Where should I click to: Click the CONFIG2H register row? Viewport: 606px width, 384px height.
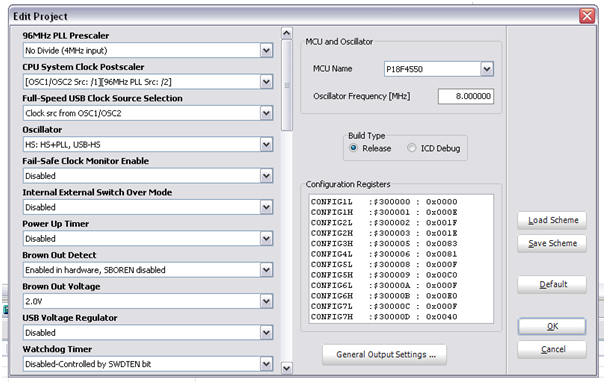384,233
